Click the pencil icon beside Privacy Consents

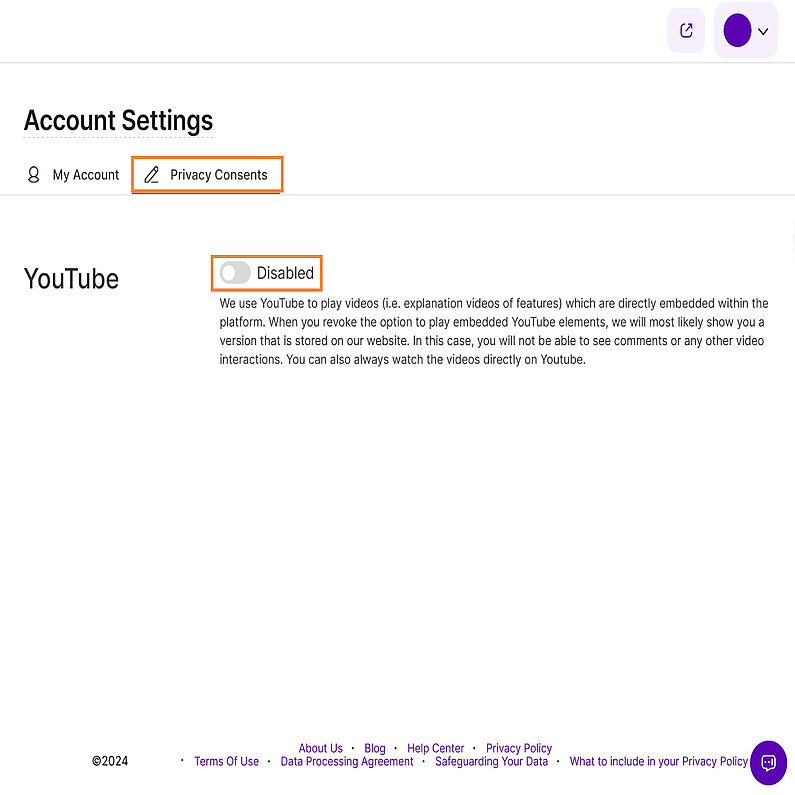click(x=152, y=175)
